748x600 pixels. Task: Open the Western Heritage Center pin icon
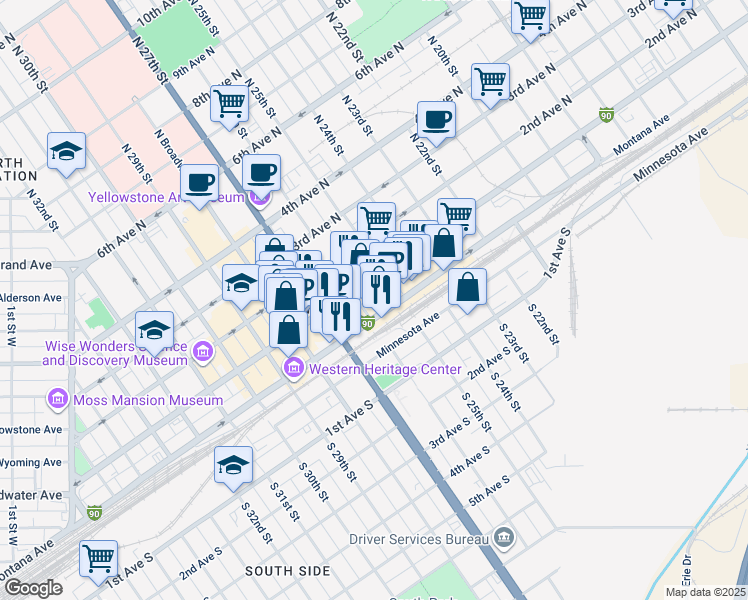pos(294,369)
